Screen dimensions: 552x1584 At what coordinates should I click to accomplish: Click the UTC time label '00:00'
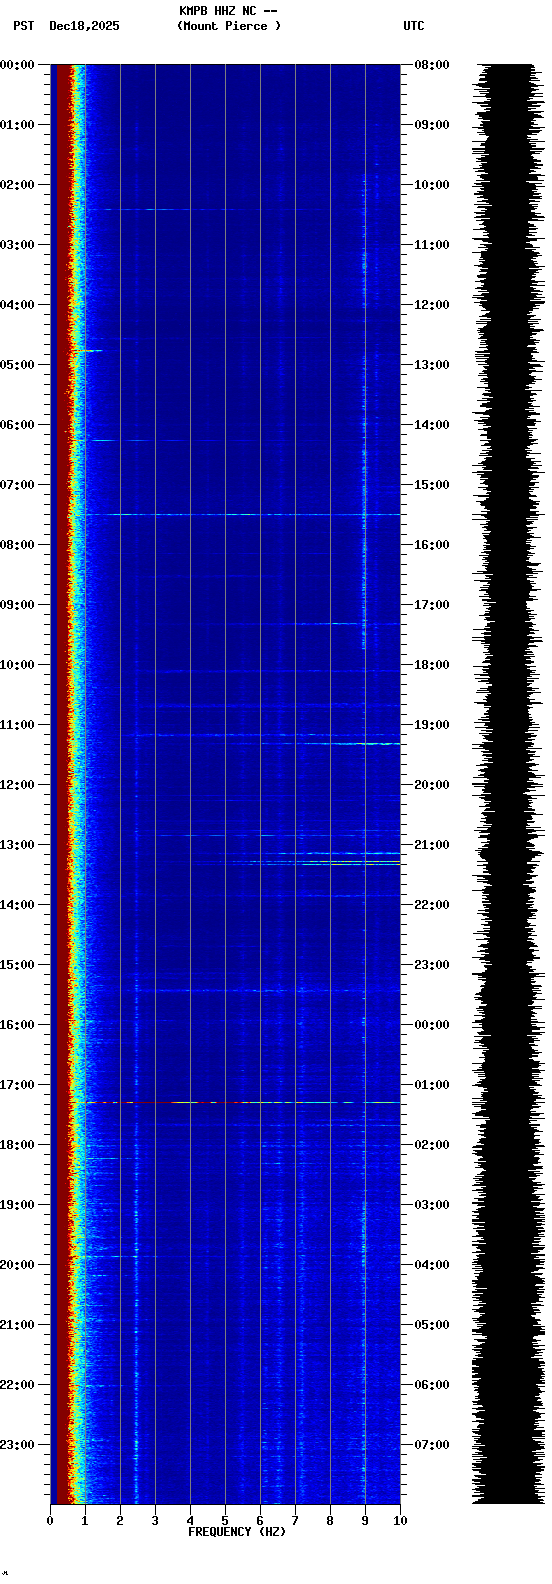[432, 1025]
